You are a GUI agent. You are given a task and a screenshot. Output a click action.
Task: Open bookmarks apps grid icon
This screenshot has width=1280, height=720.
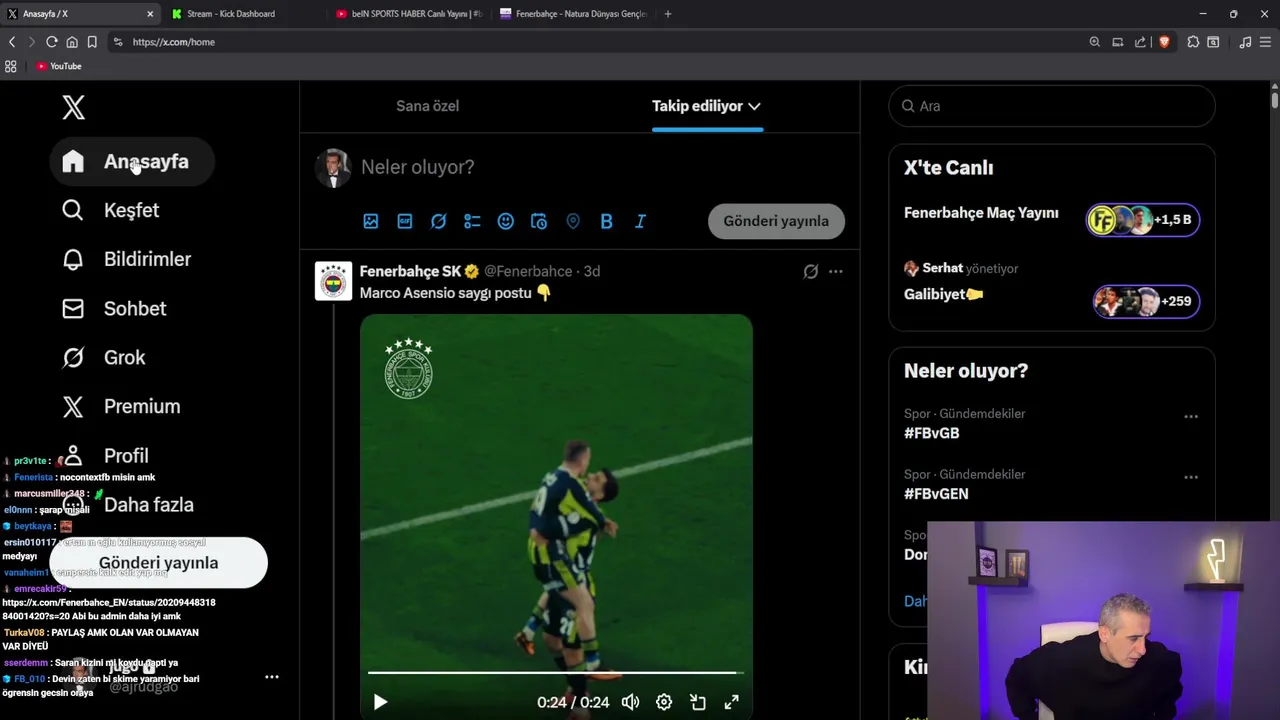[x=11, y=66]
